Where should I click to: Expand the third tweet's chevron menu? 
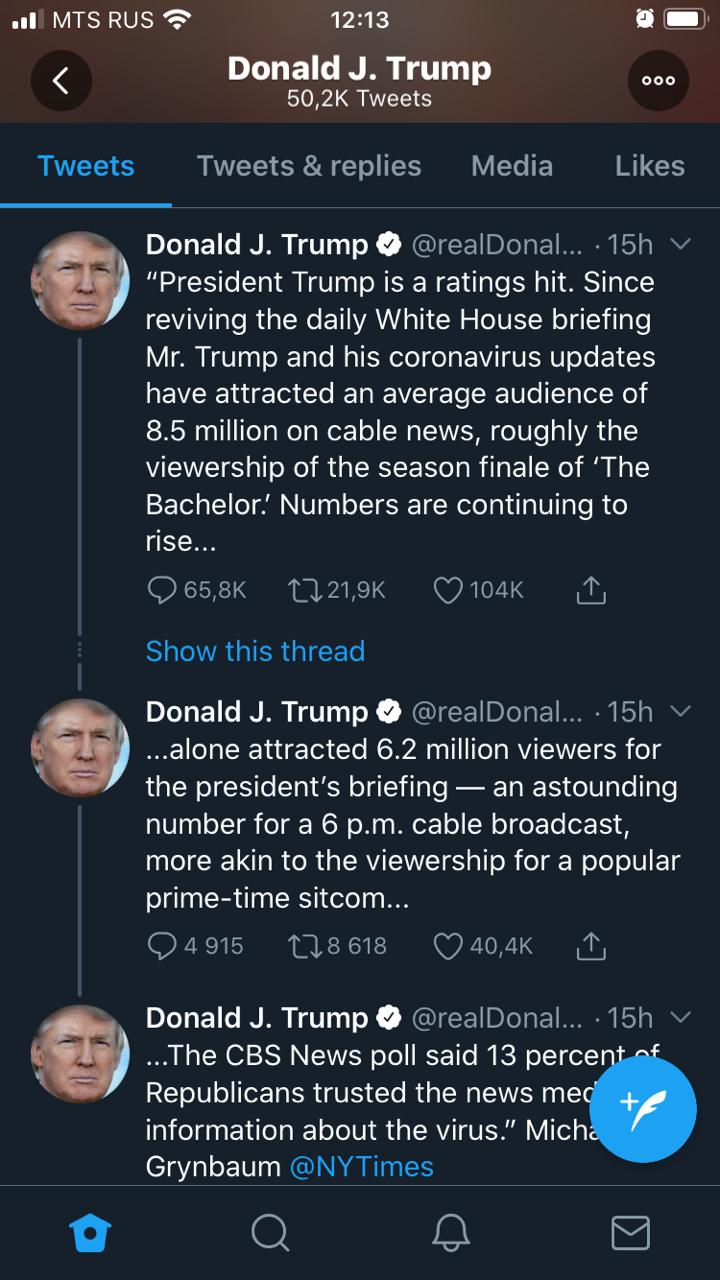[x=680, y=1017]
